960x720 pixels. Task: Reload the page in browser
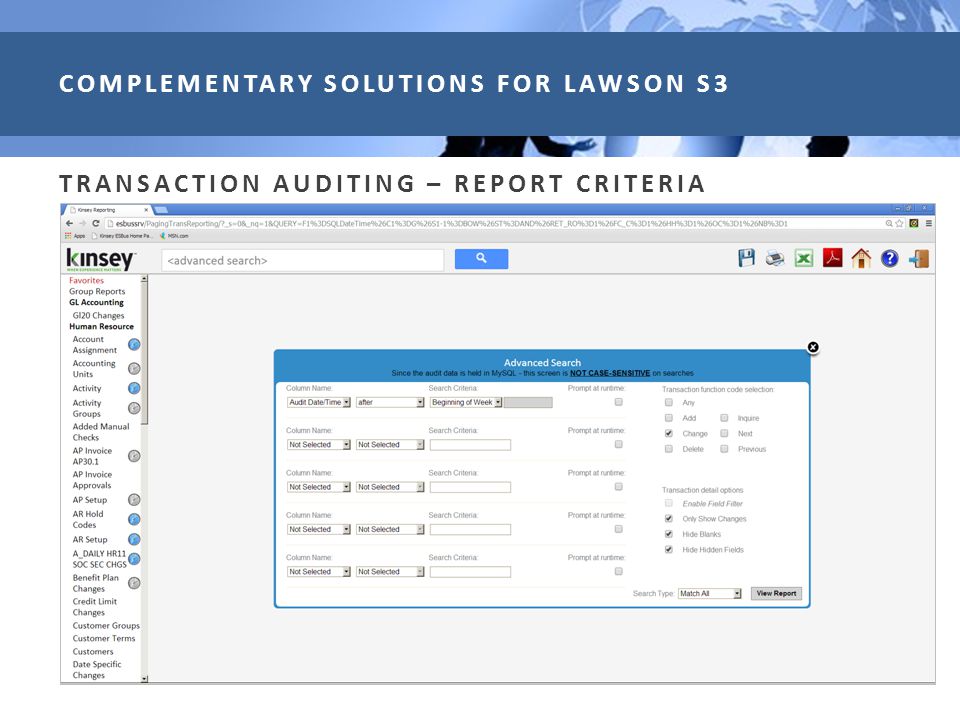(96, 223)
